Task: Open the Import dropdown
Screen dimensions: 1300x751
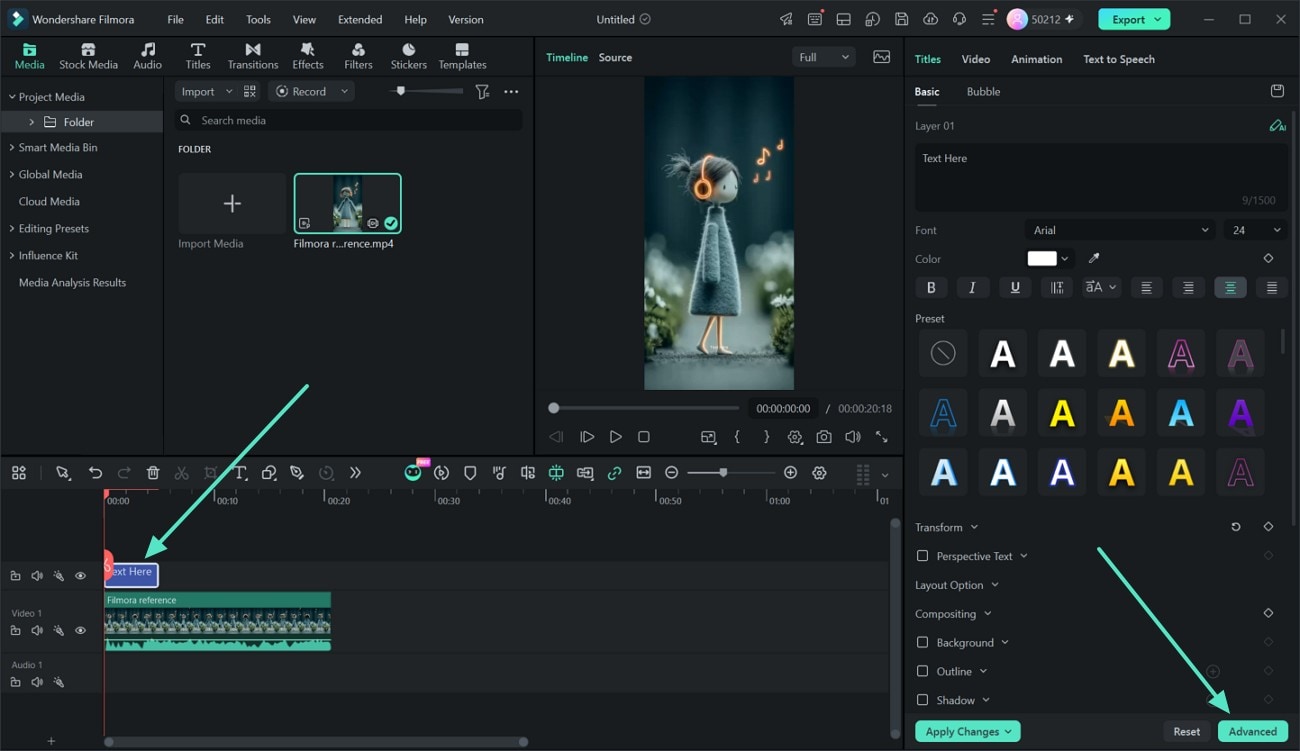Action: [x=206, y=91]
